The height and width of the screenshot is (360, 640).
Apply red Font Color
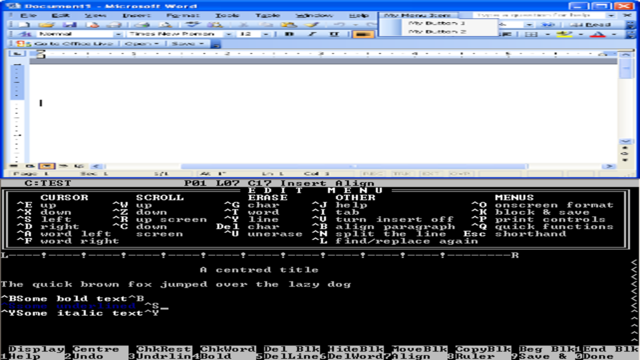[598, 34]
